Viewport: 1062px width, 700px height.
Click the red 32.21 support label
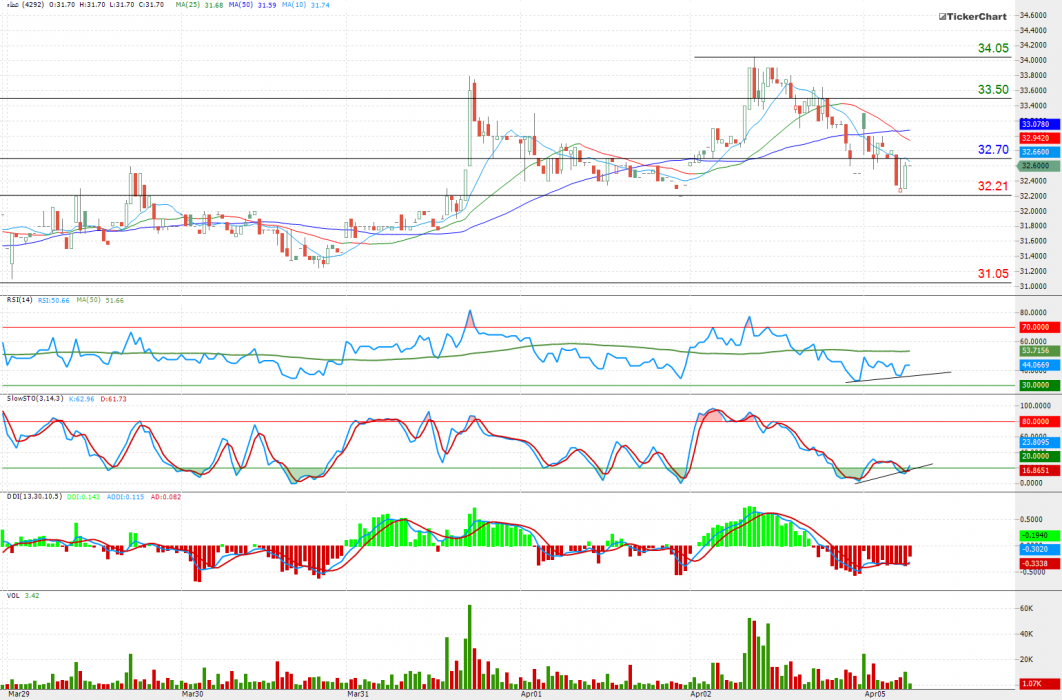(992, 186)
